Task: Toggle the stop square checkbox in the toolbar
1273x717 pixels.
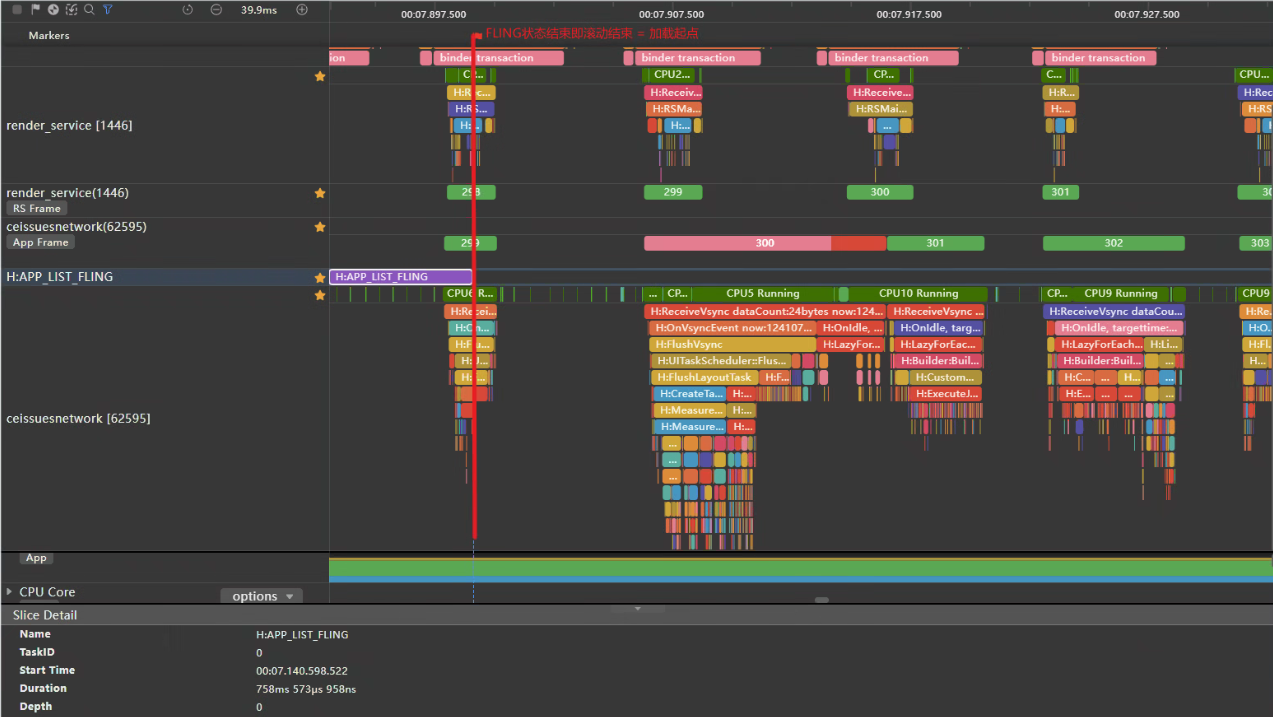Action: [17, 9]
